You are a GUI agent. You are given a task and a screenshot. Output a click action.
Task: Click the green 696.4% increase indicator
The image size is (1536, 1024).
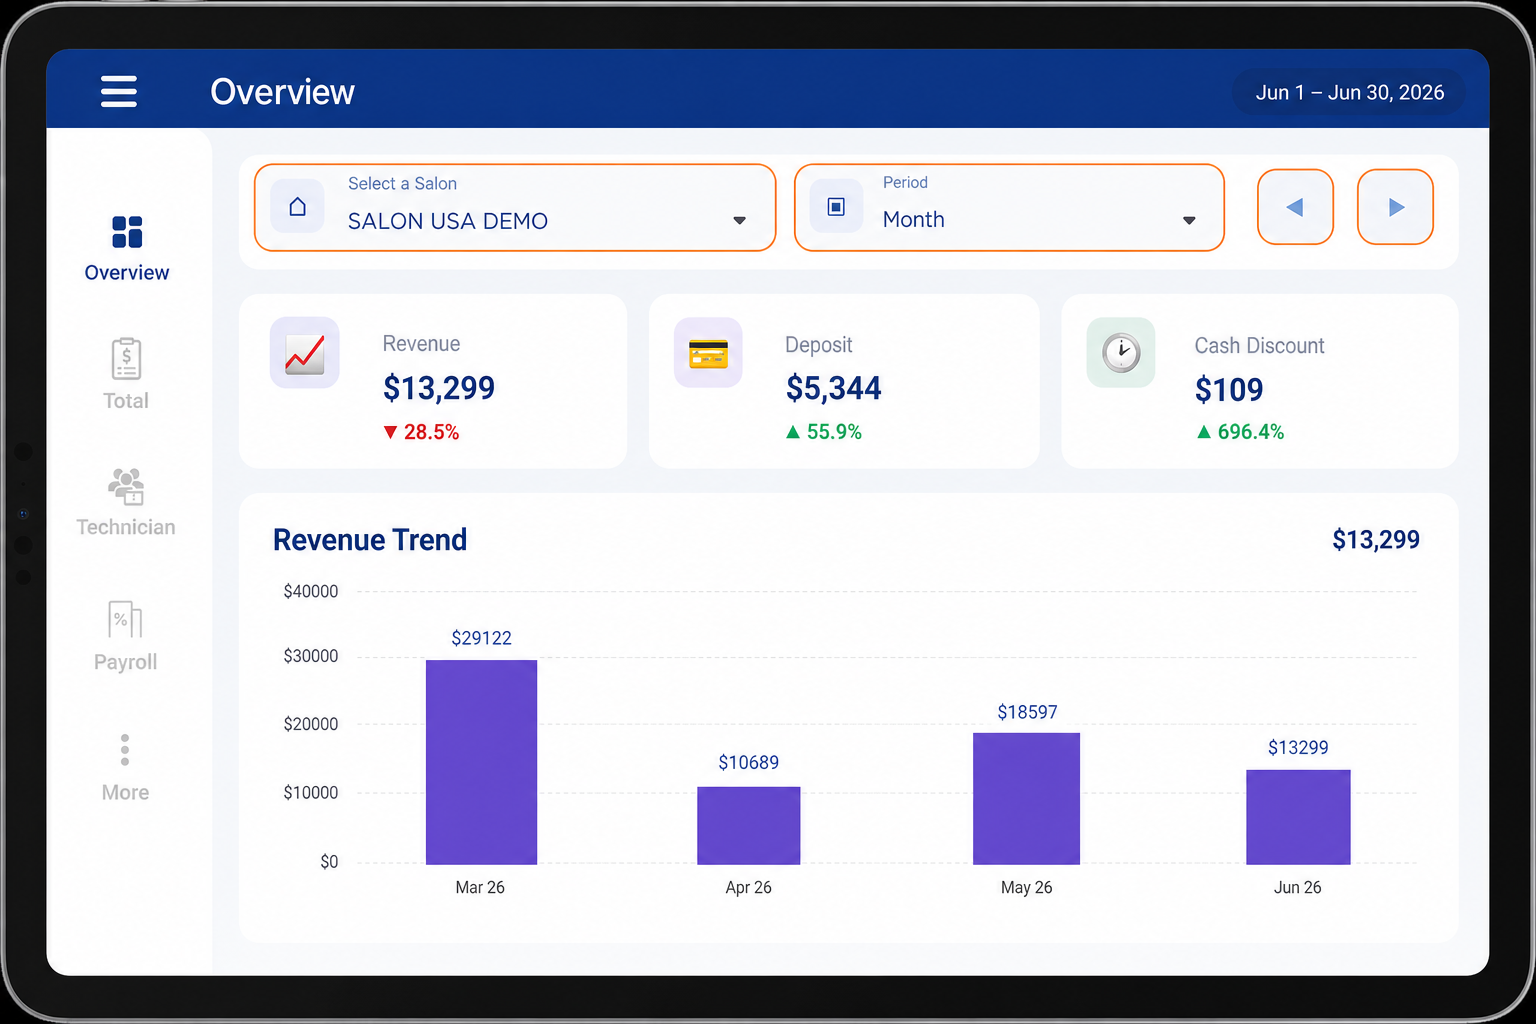[x=1240, y=432]
